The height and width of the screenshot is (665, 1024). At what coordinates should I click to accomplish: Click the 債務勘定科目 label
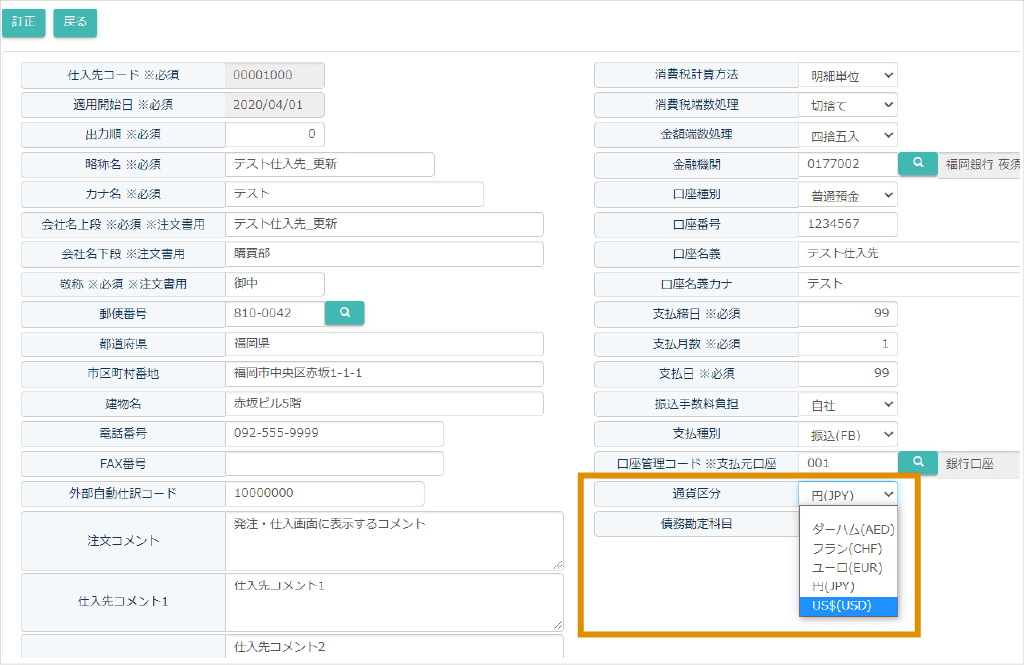696,524
